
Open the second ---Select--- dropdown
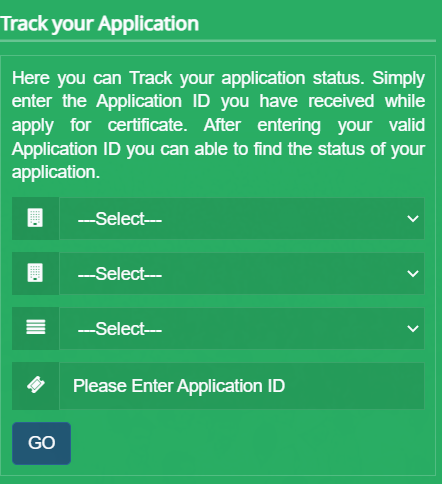coord(242,274)
